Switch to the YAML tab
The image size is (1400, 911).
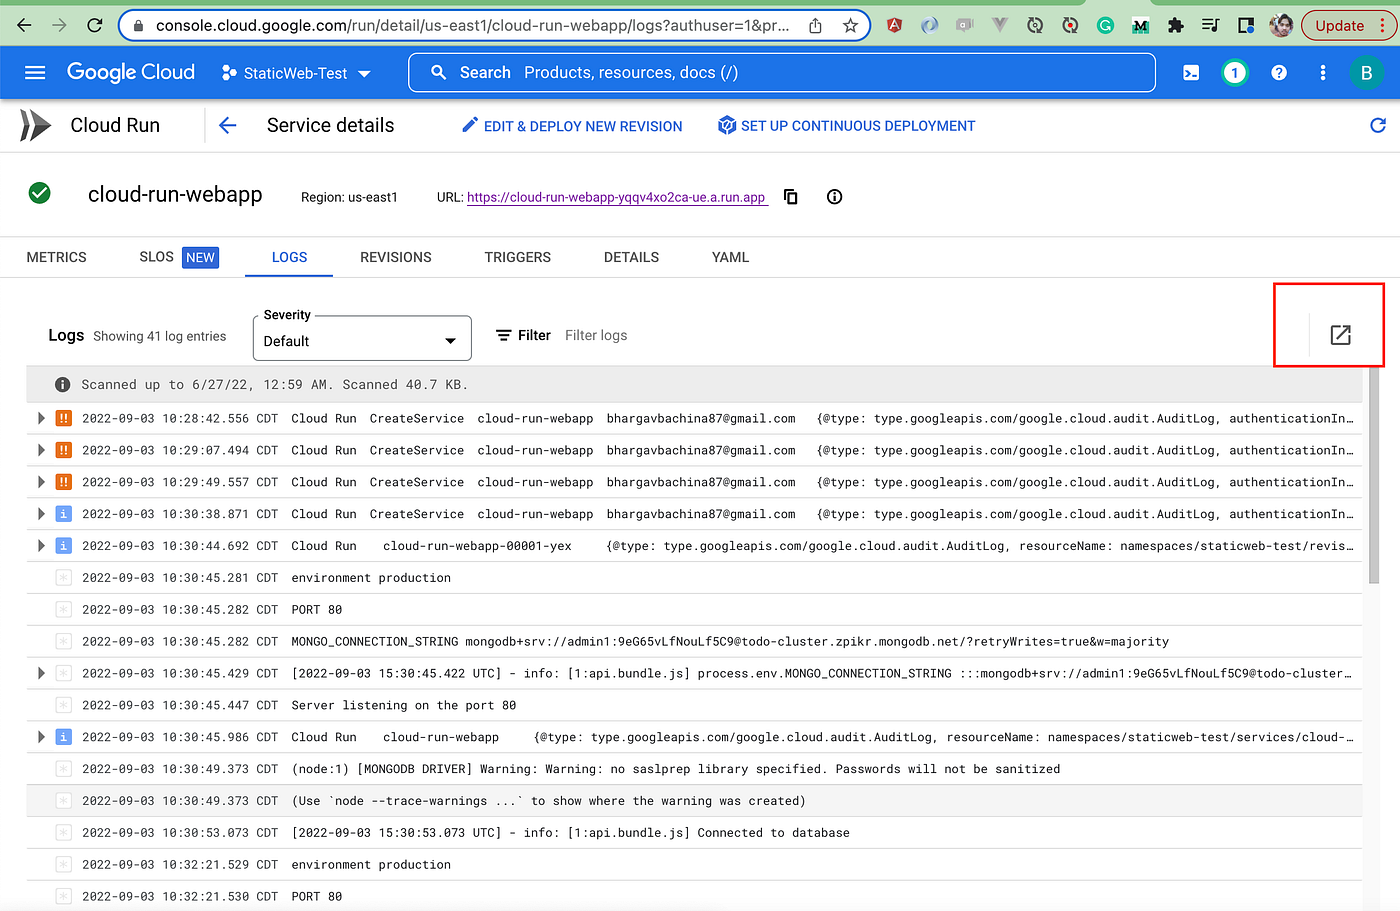pyautogui.click(x=729, y=257)
